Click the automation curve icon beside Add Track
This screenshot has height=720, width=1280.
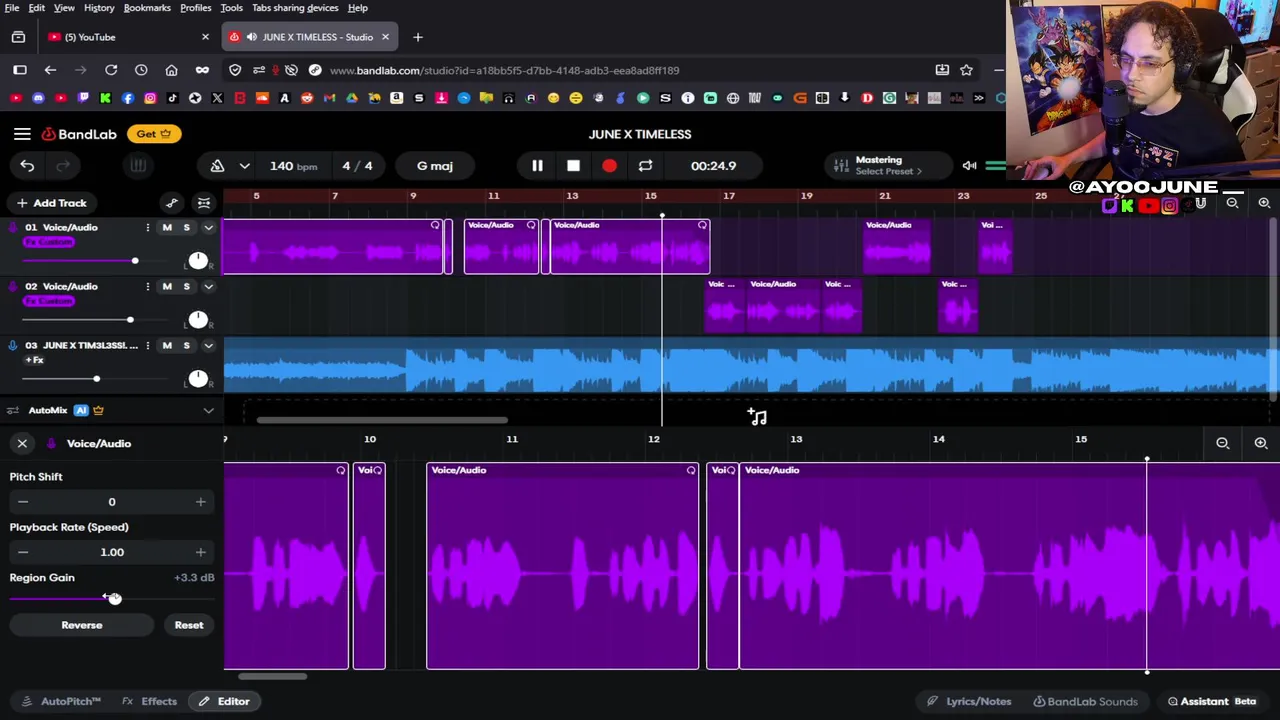(172, 203)
